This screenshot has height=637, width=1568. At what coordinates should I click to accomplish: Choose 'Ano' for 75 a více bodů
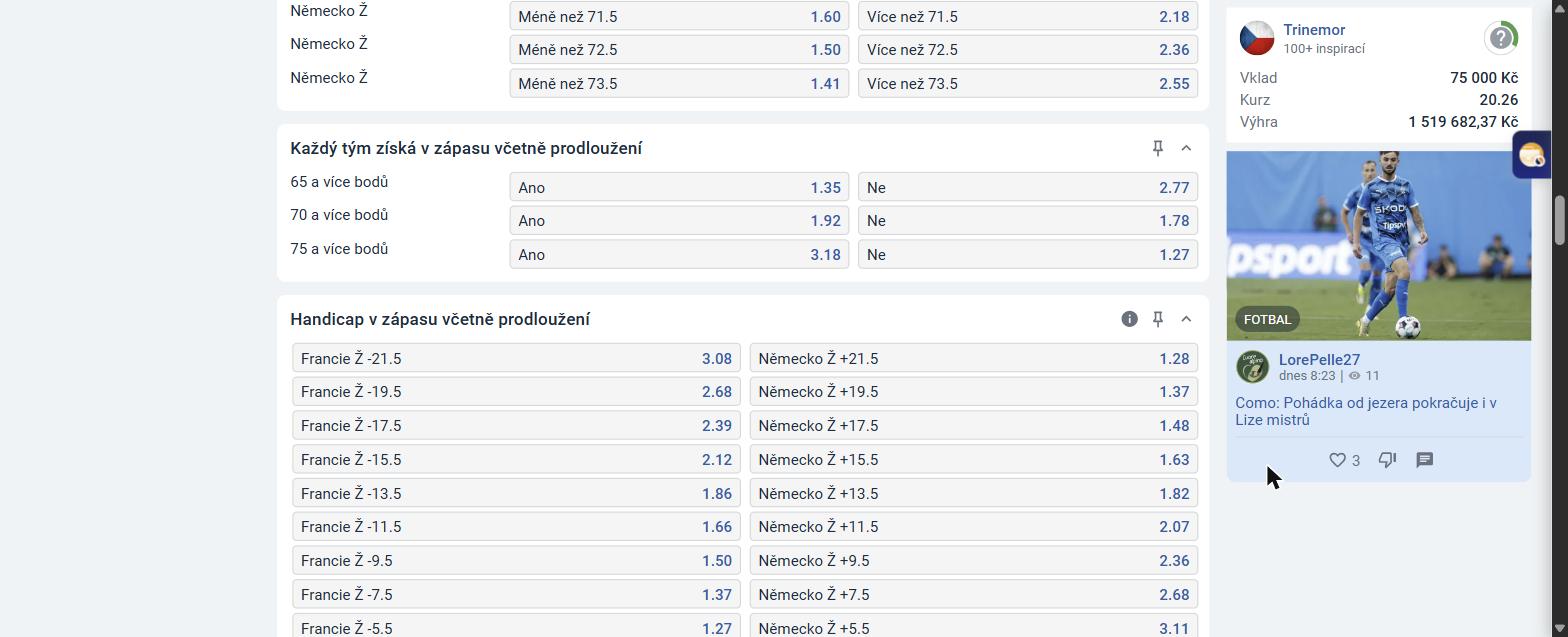pyautogui.click(x=679, y=255)
